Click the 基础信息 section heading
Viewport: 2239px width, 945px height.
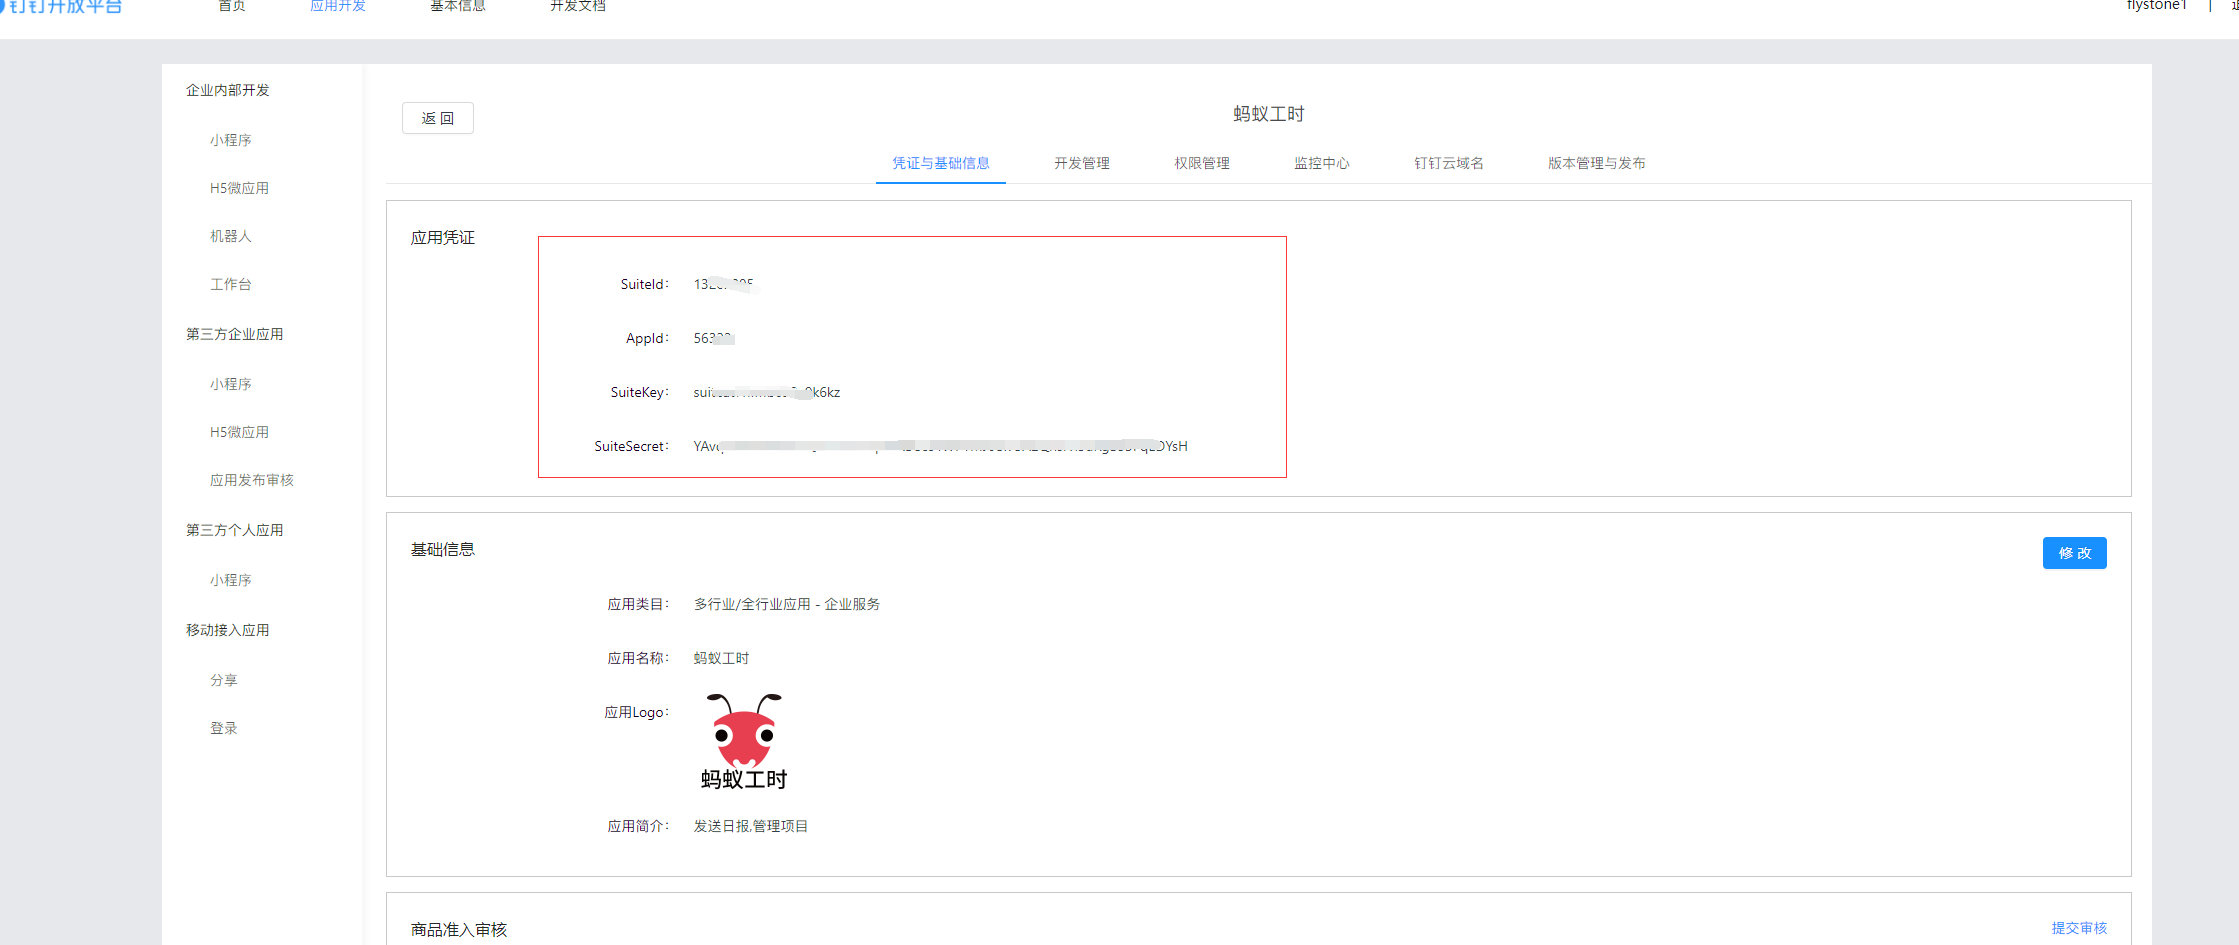click(x=443, y=549)
